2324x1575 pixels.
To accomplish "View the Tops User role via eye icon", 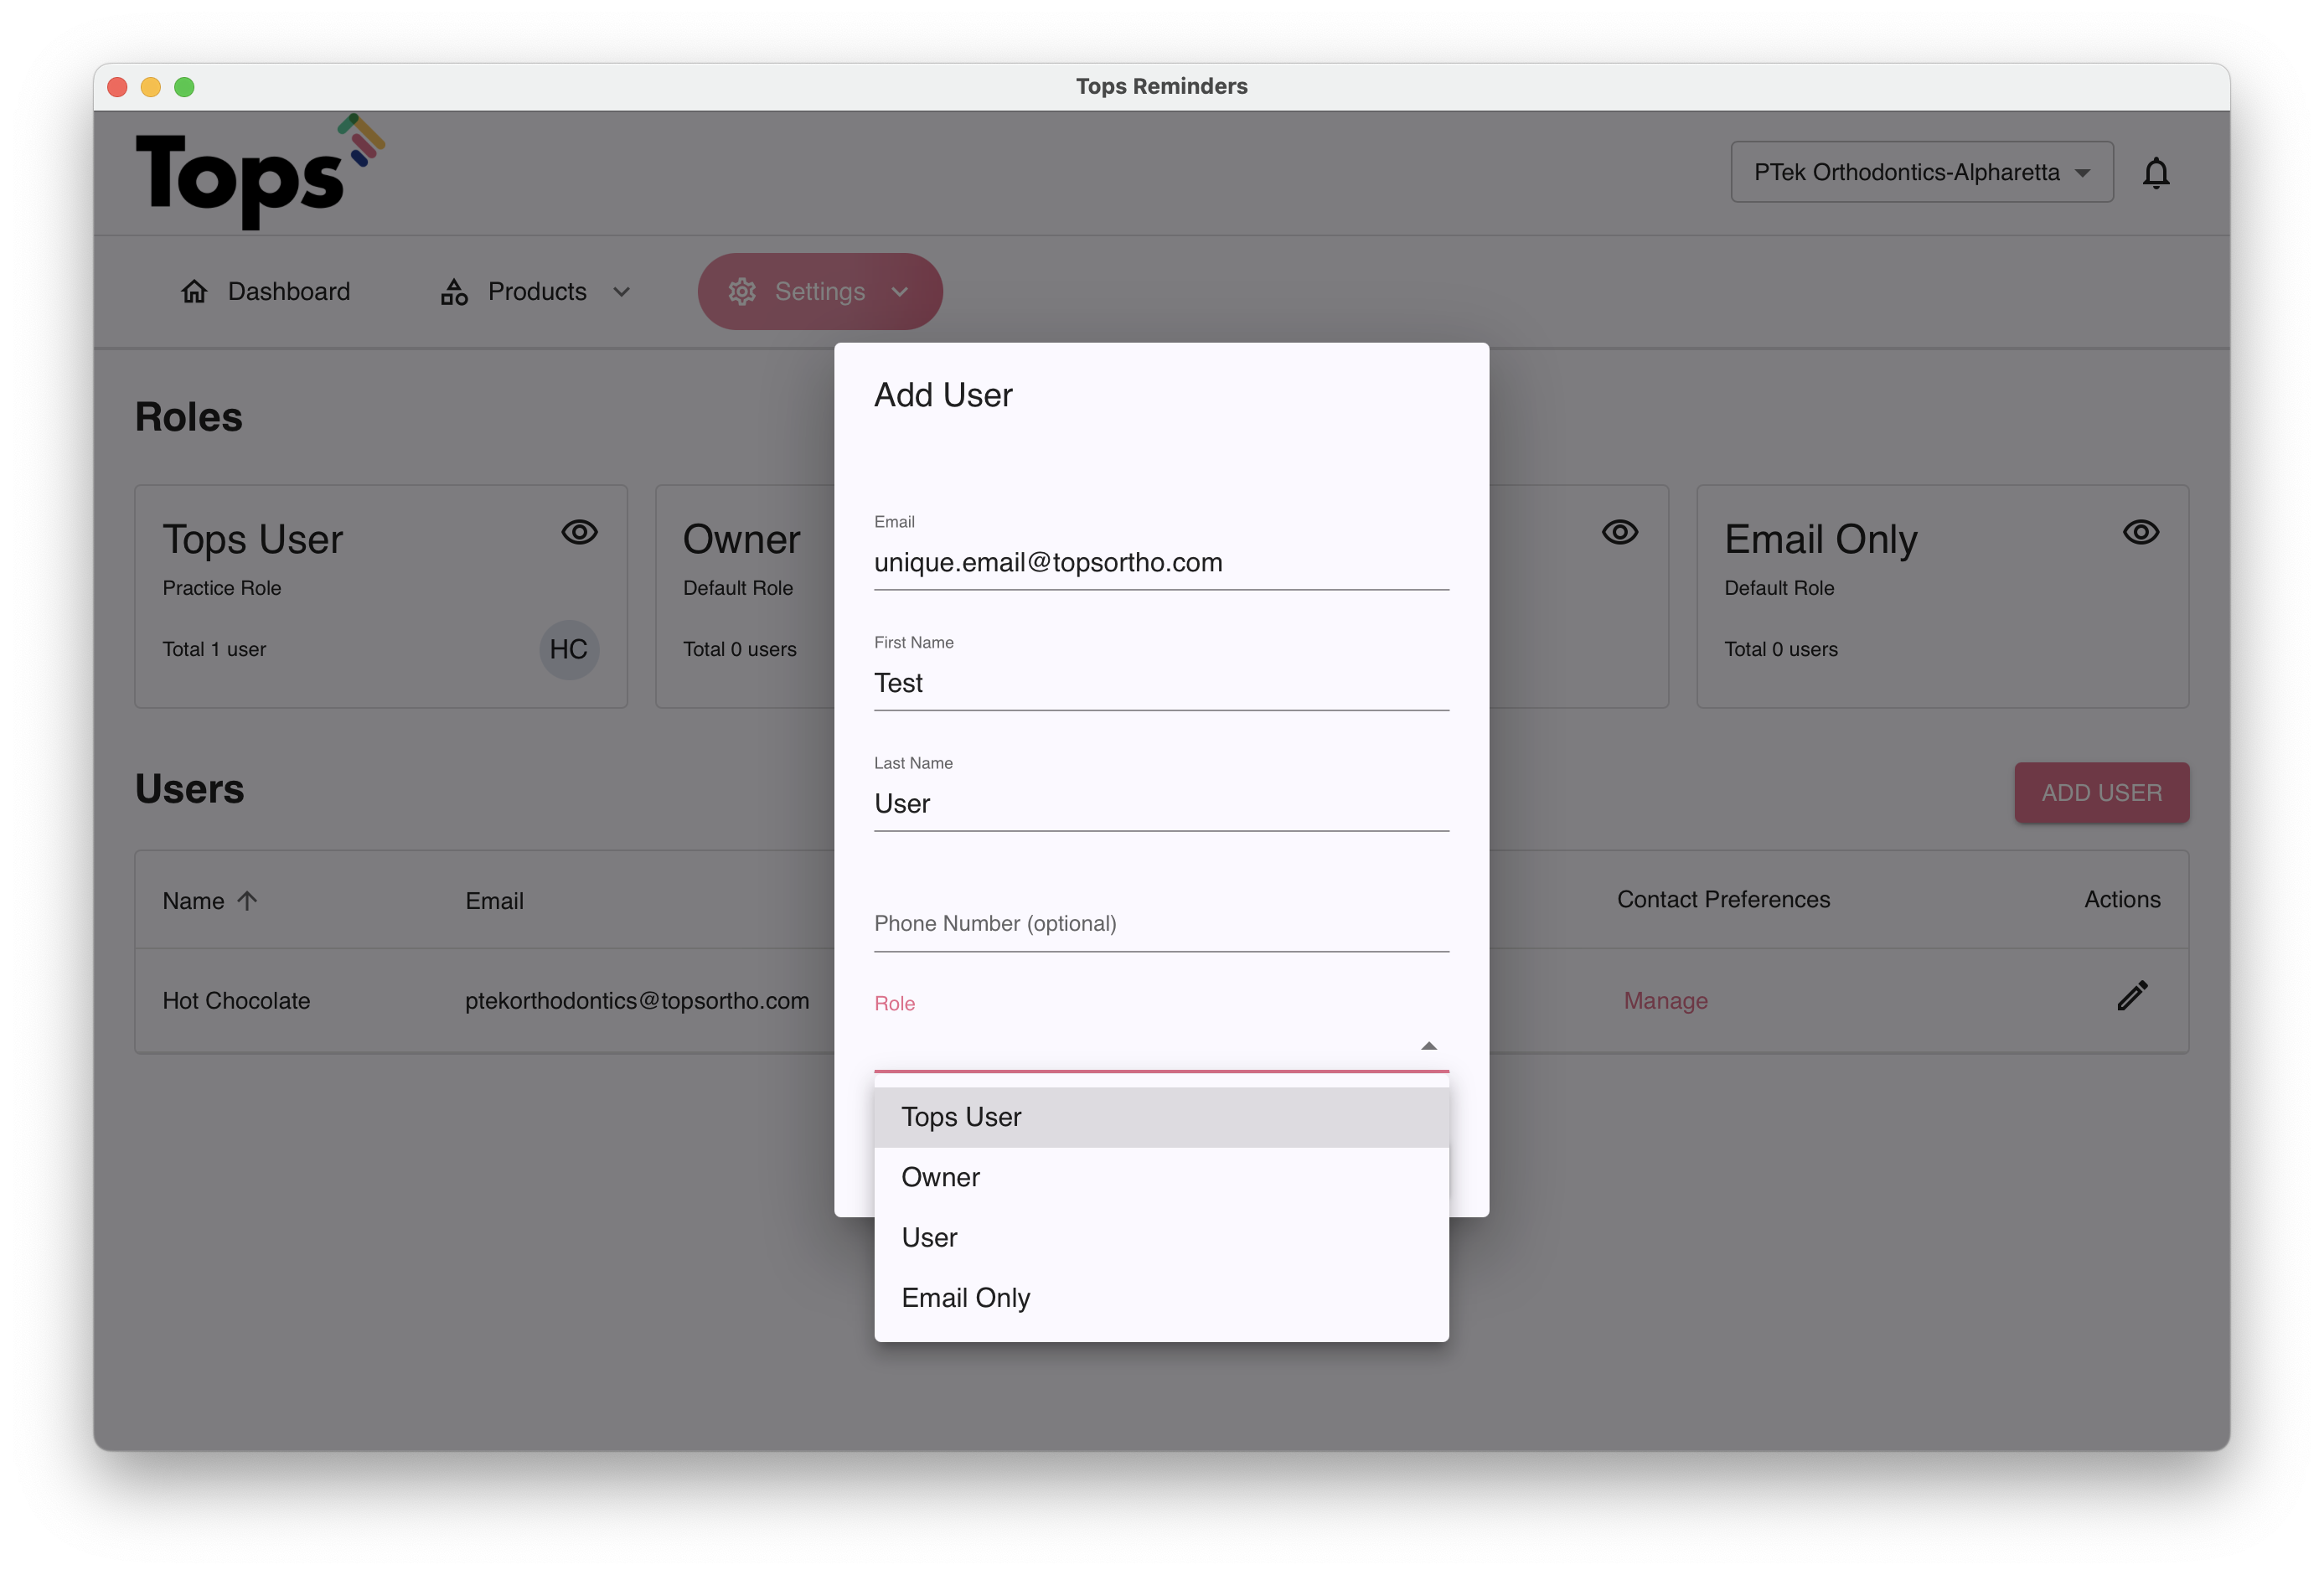I will (x=579, y=532).
